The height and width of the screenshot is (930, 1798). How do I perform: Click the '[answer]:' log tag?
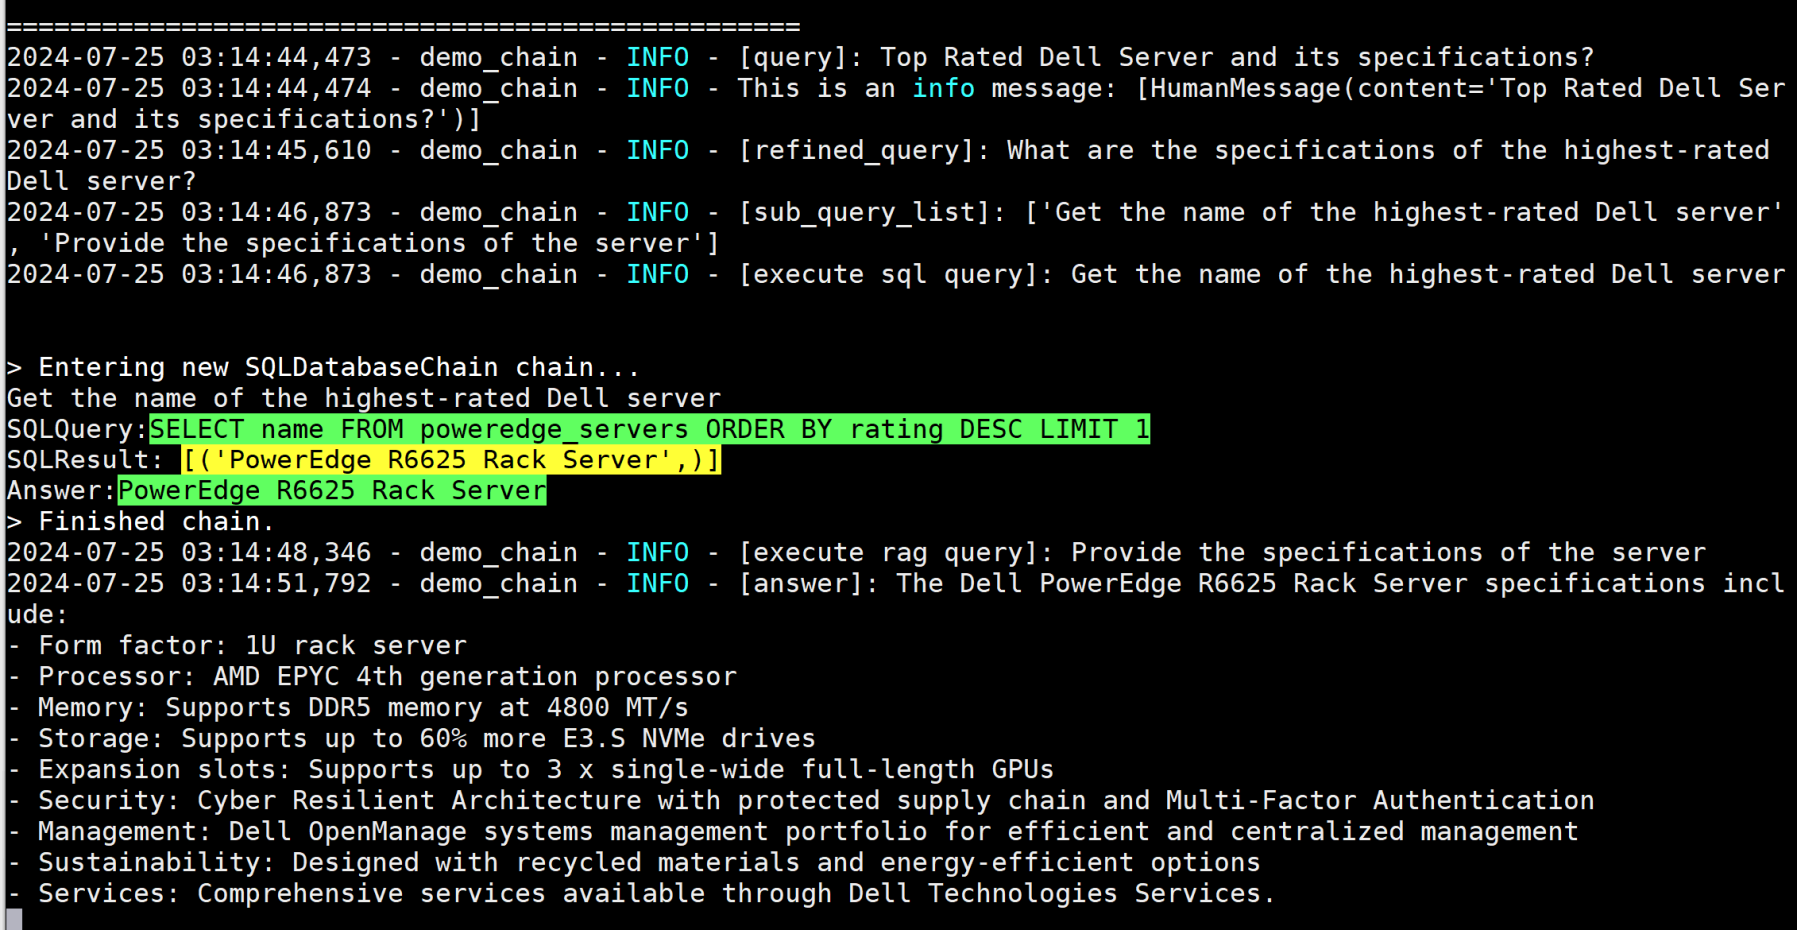point(808,584)
